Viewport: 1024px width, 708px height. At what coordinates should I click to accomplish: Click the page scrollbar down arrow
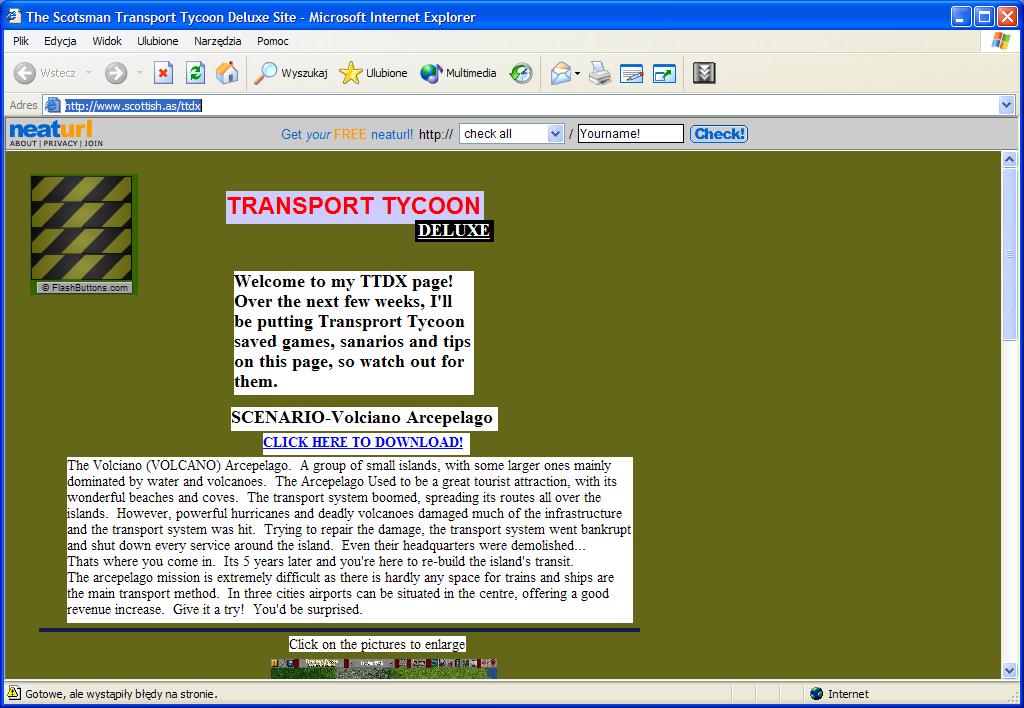point(1010,670)
